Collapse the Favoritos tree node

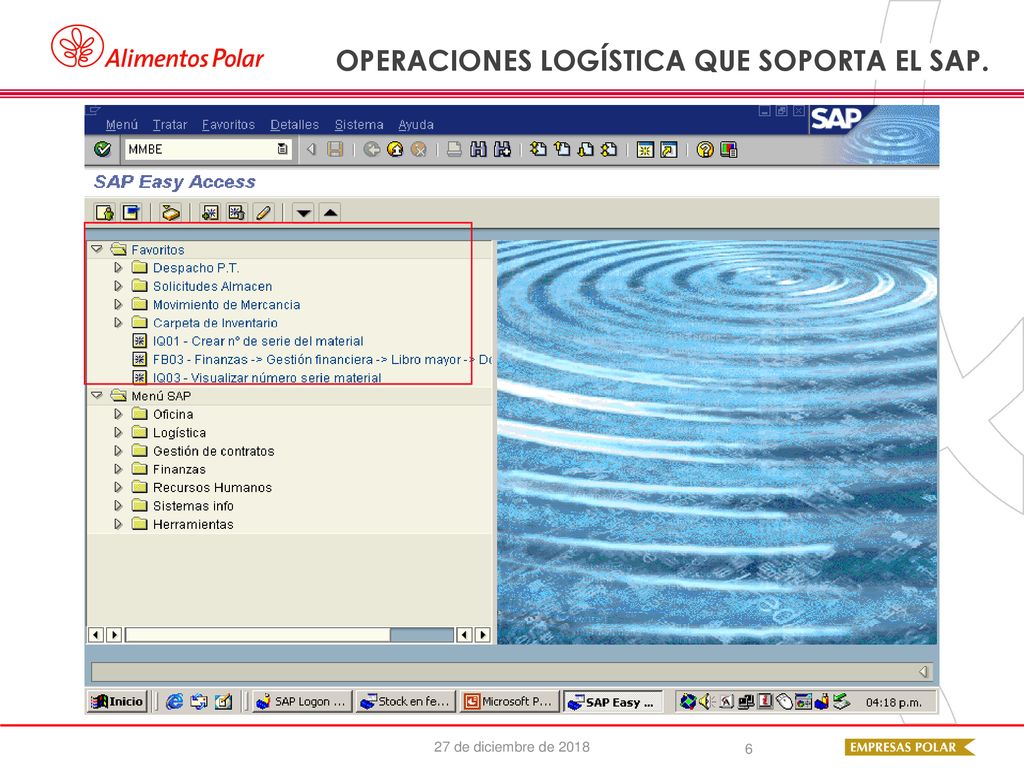[x=97, y=249]
